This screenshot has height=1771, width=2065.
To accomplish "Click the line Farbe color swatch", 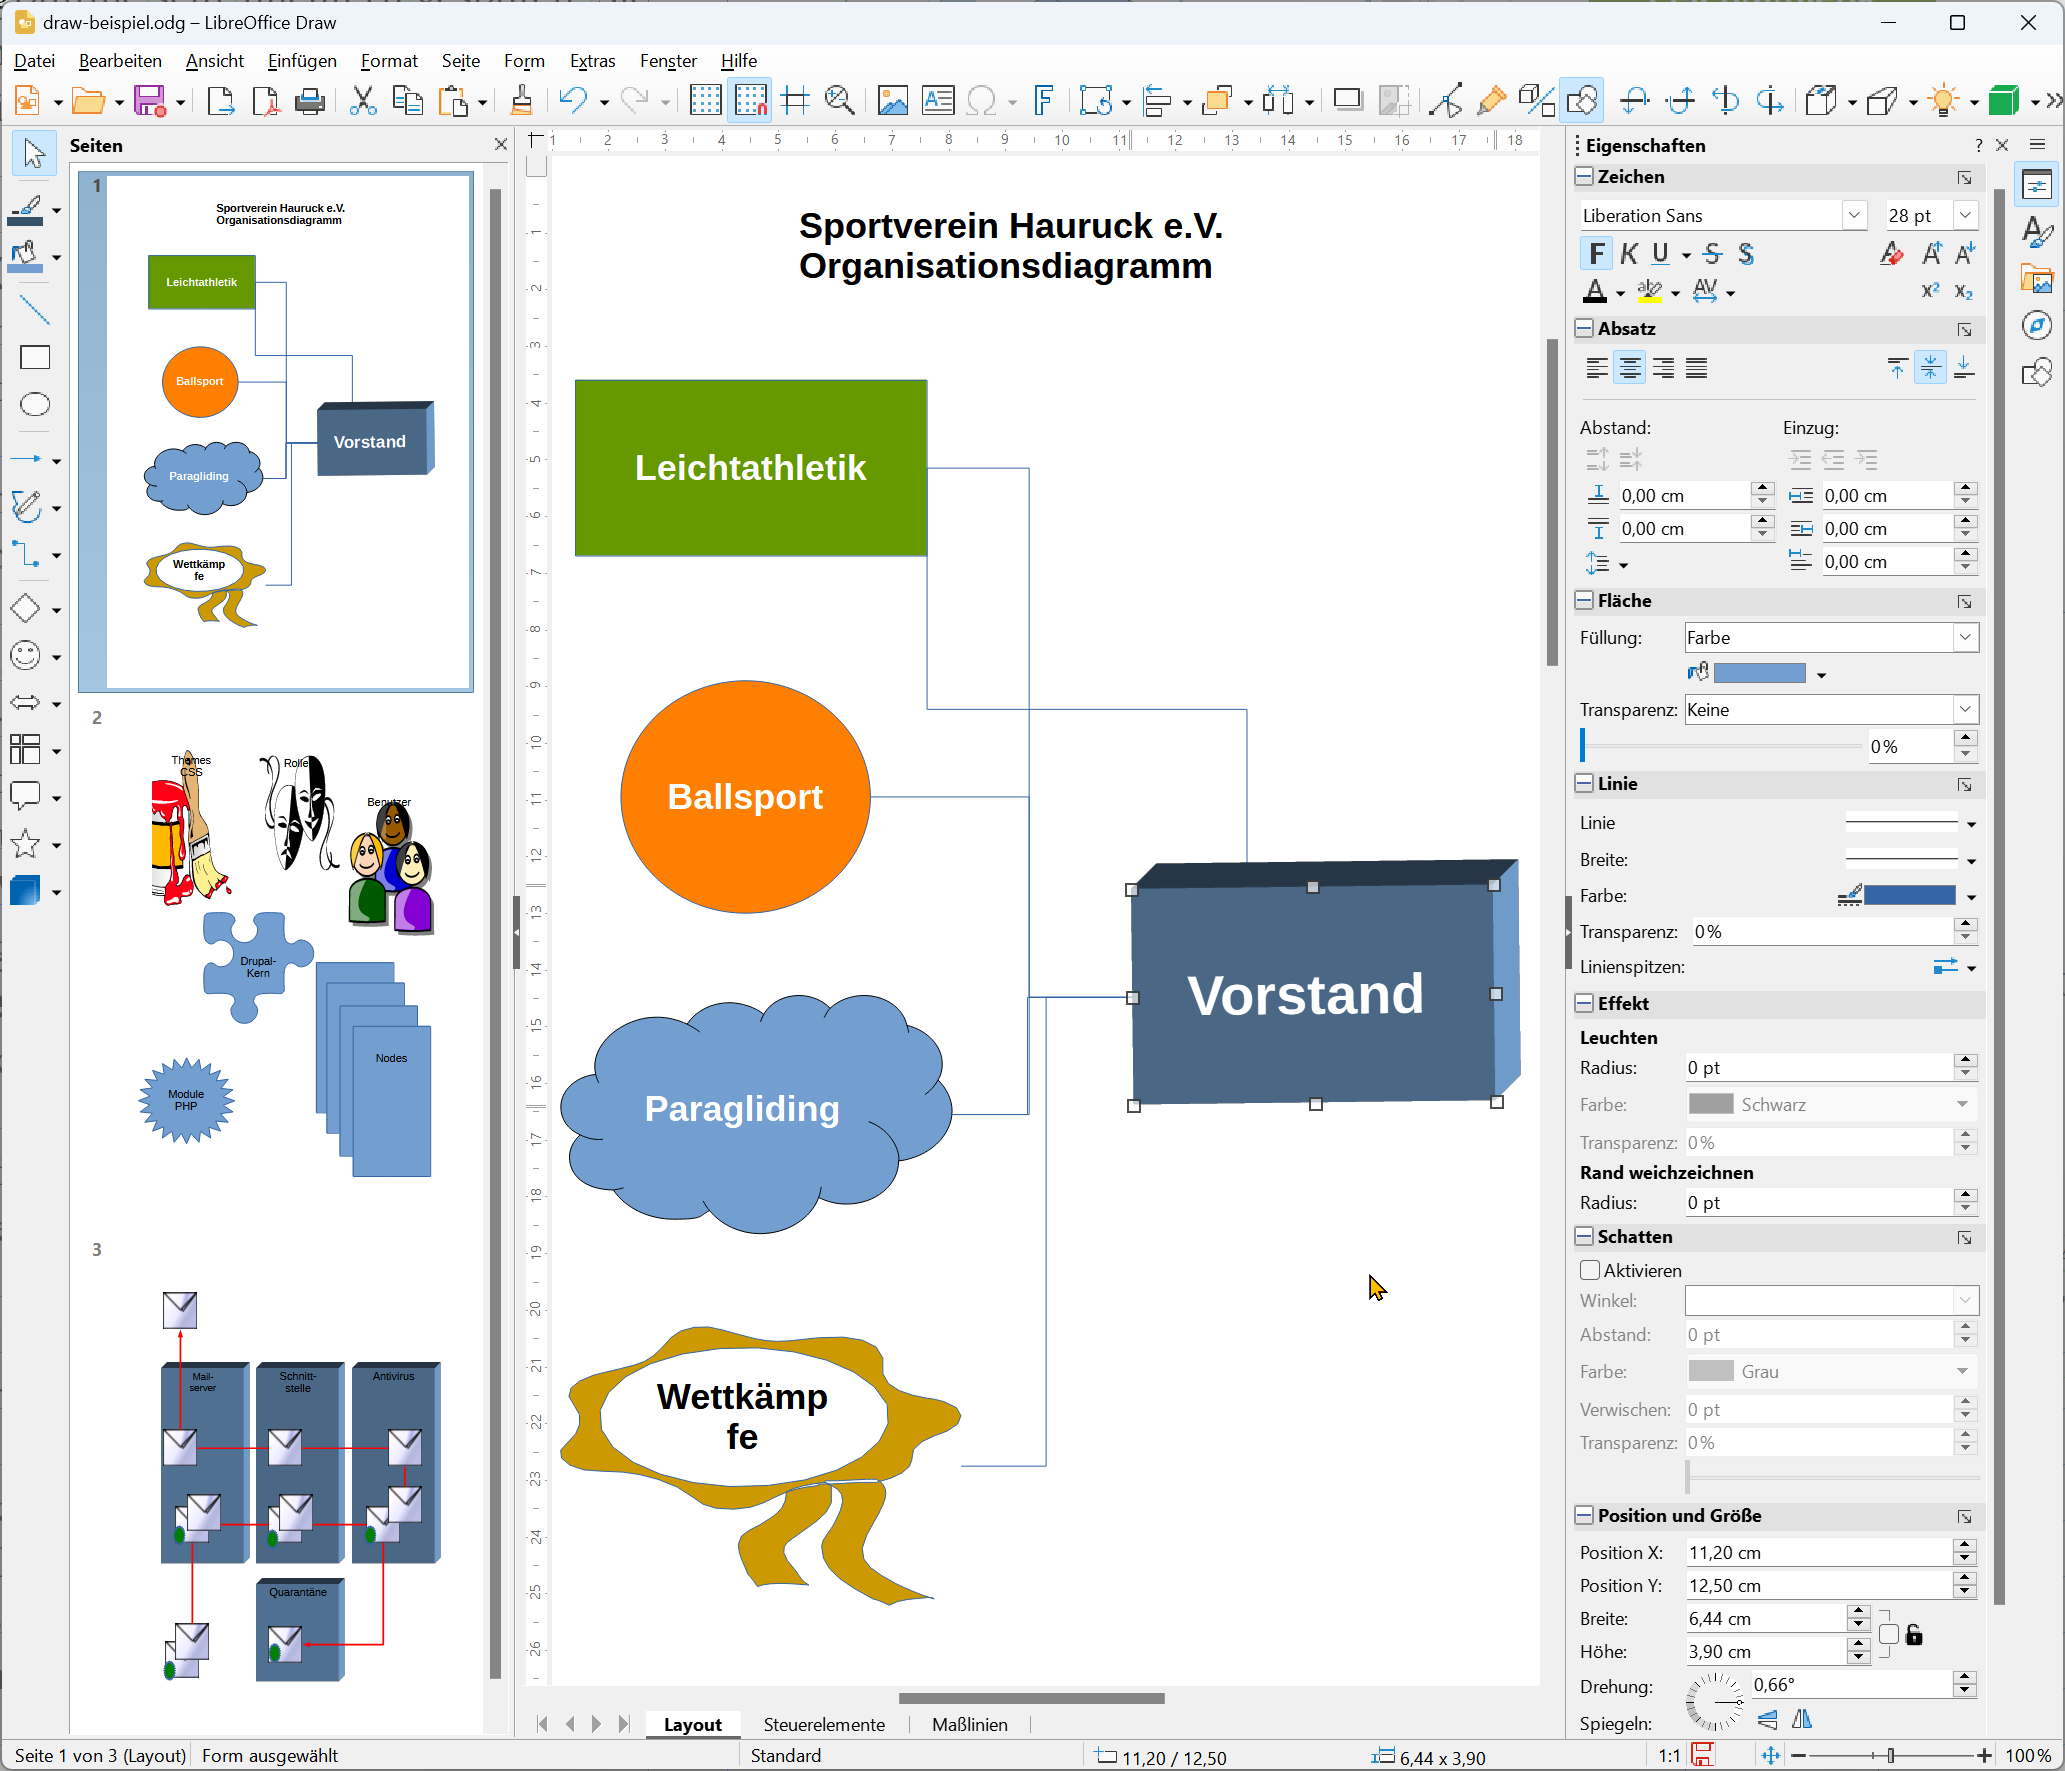I will (x=1910, y=896).
